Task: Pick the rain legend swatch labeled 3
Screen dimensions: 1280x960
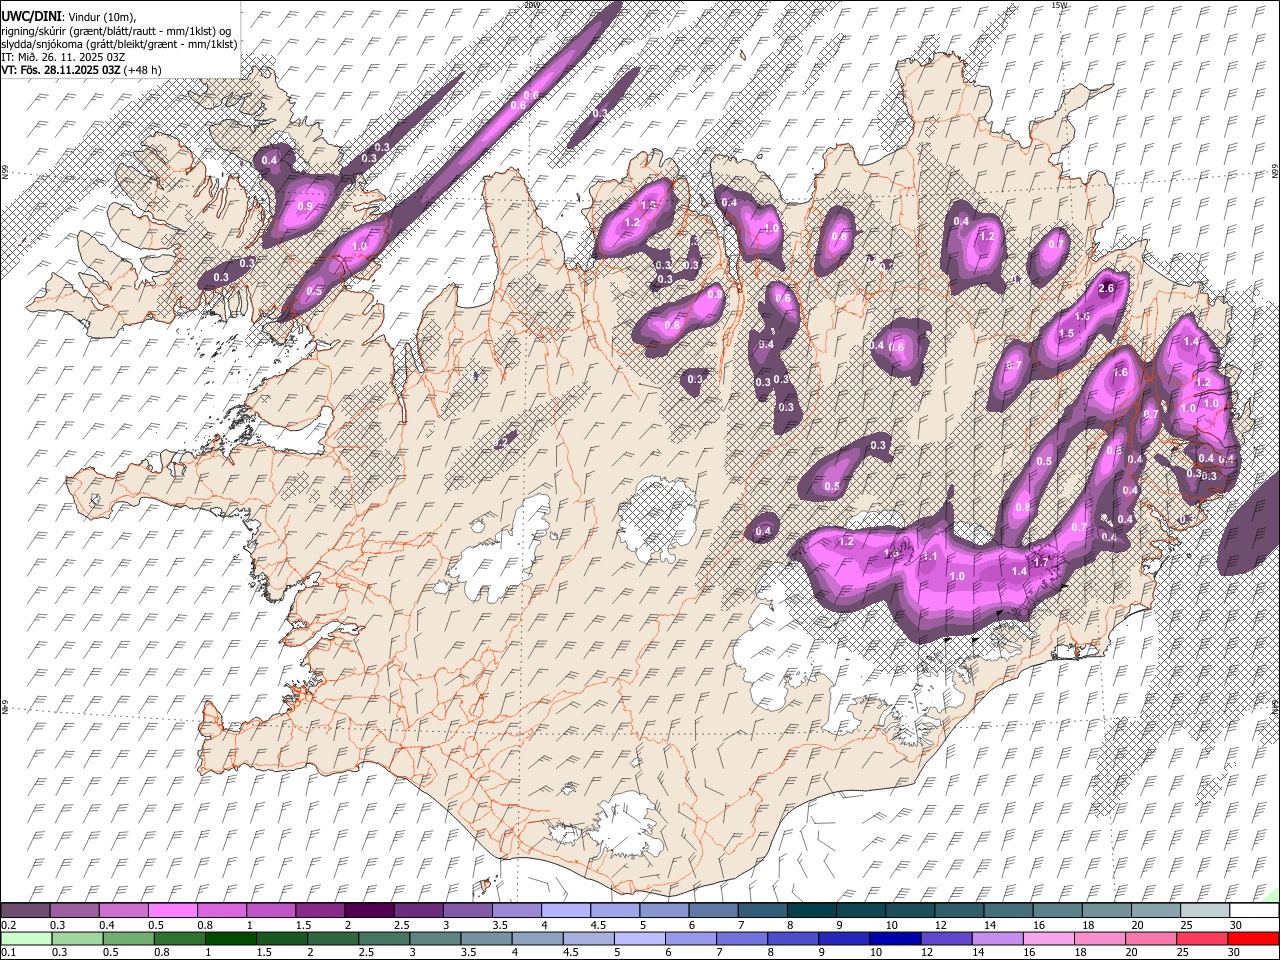Action: [435, 938]
